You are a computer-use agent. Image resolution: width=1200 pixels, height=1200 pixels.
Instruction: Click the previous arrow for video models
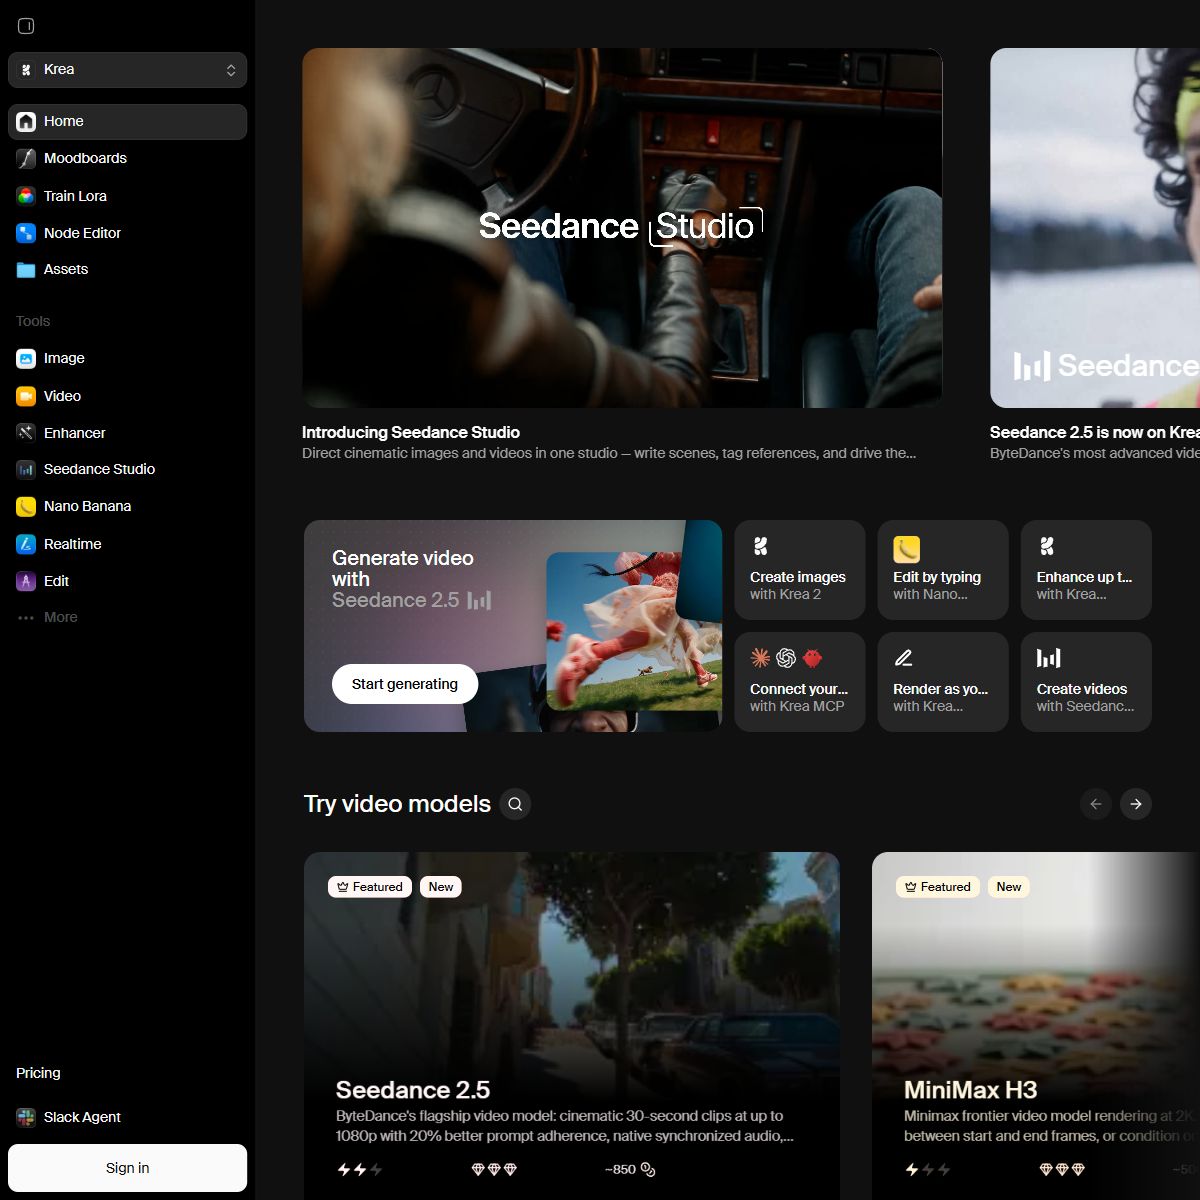1096,804
